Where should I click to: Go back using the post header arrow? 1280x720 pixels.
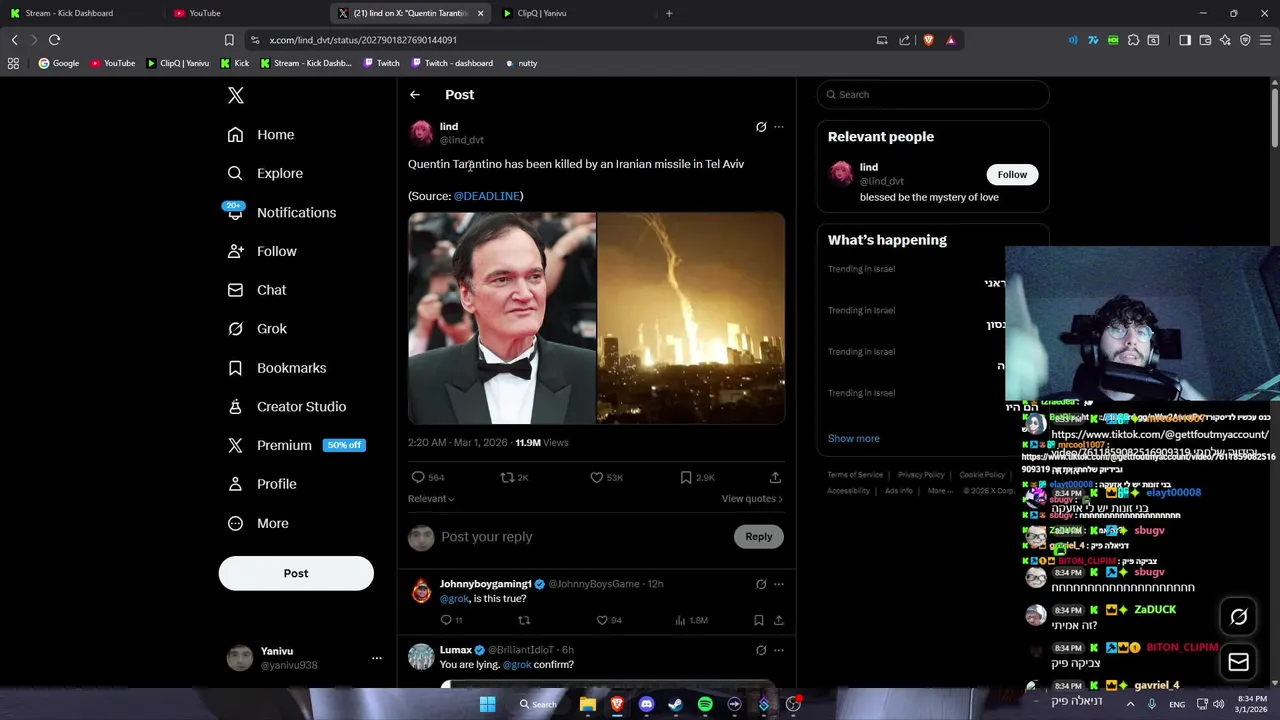tap(415, 95)
